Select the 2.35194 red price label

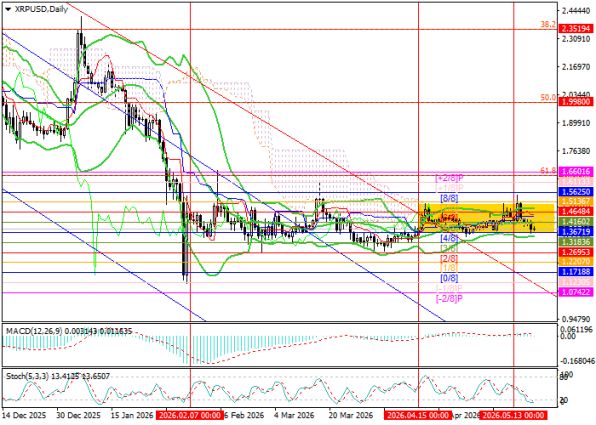[x=576, y=29]
